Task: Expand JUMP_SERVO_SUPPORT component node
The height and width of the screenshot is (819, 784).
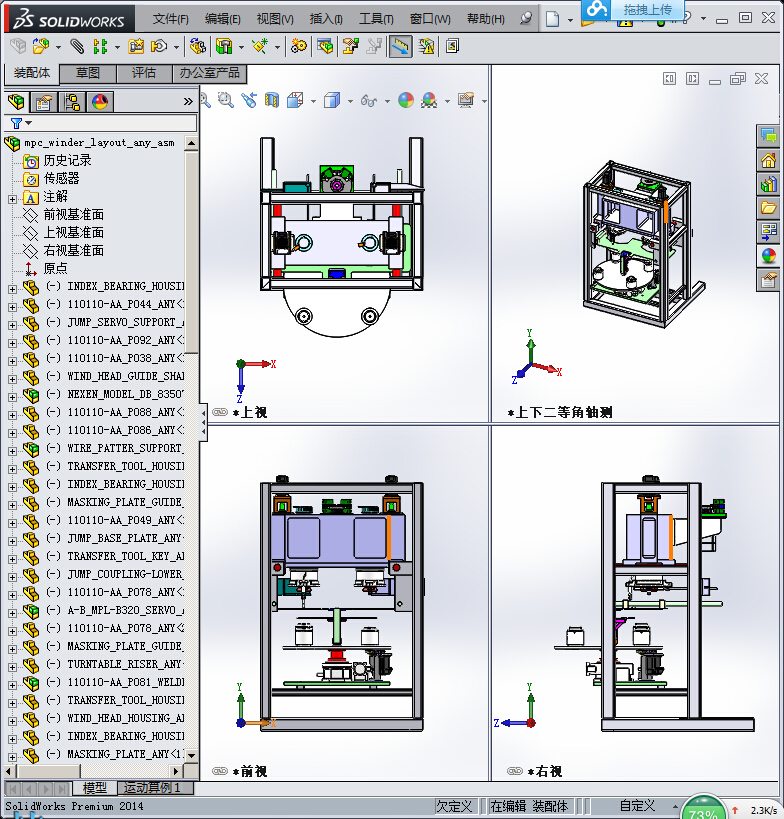Action: (x=12, y=325)
